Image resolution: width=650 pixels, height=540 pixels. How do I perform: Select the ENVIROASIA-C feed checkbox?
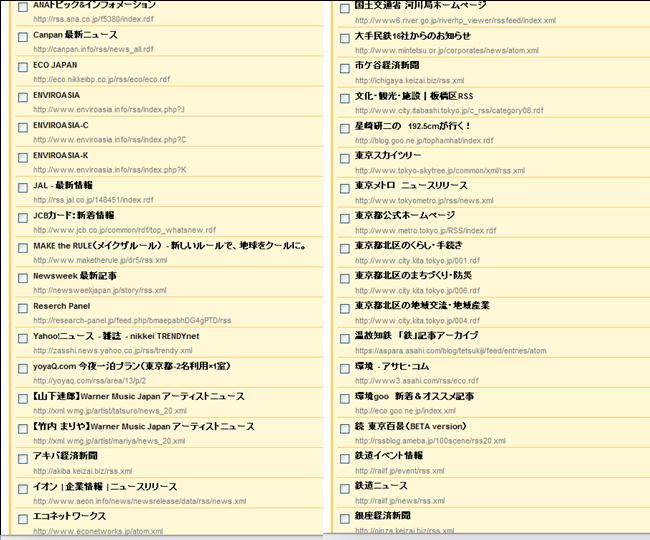click(23, 128)
